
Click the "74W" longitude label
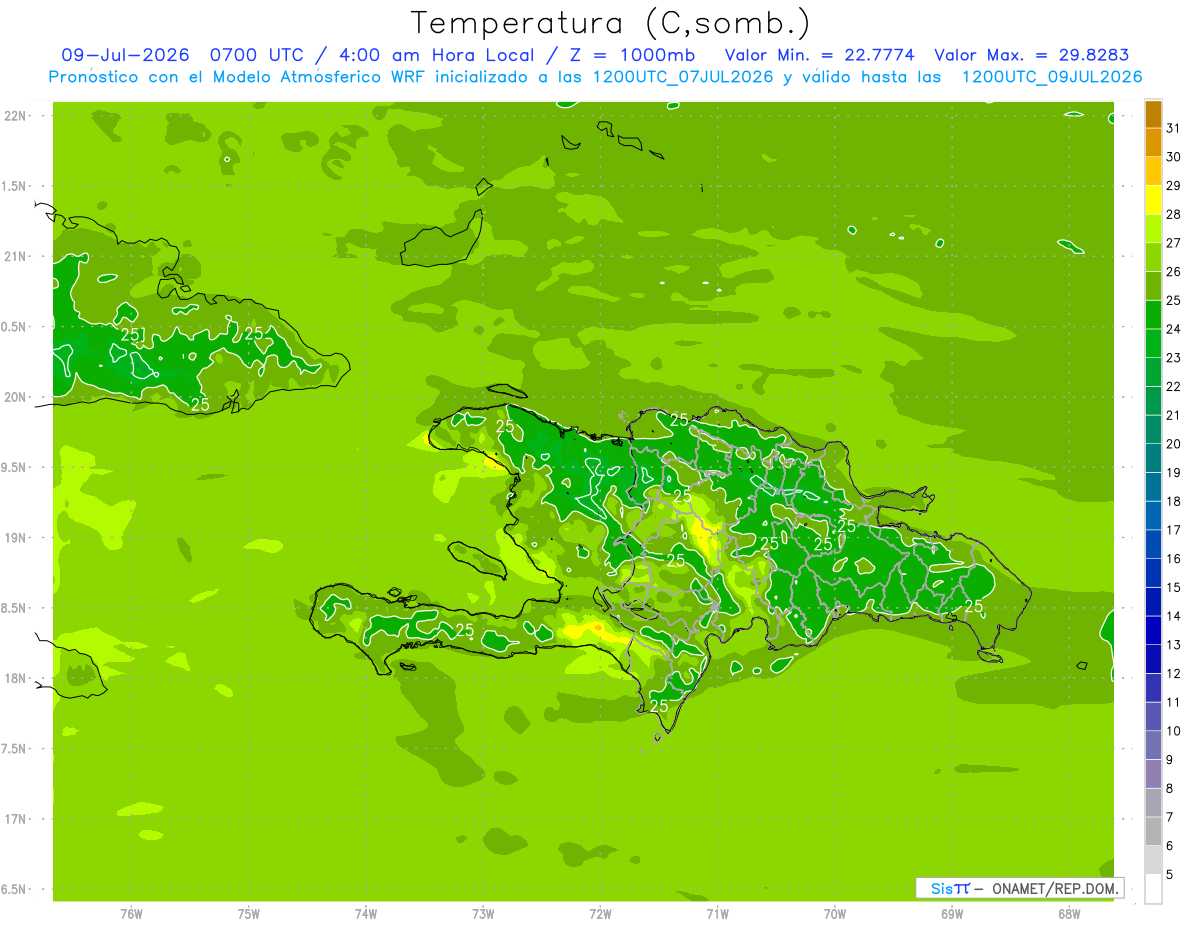[366, 914]
